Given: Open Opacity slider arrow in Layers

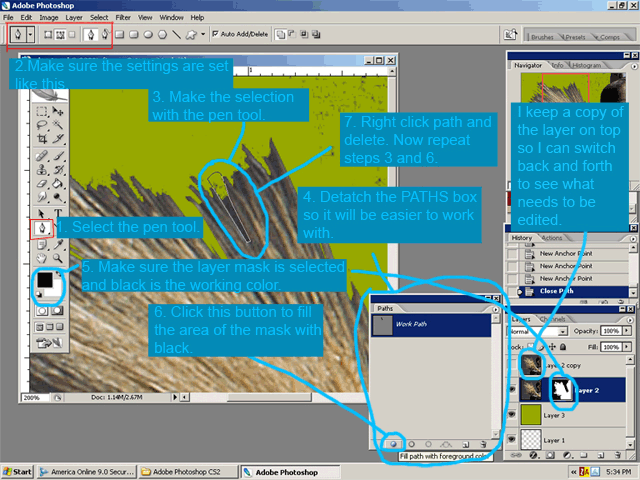Looking at the screenshot, I should tap(627, 331).
